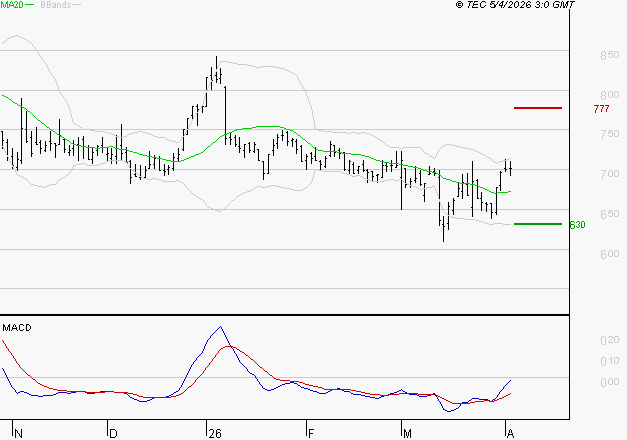Click the highest price bar near 850
The width and height of the screenshot is (627, 440).
pos(216,69)
